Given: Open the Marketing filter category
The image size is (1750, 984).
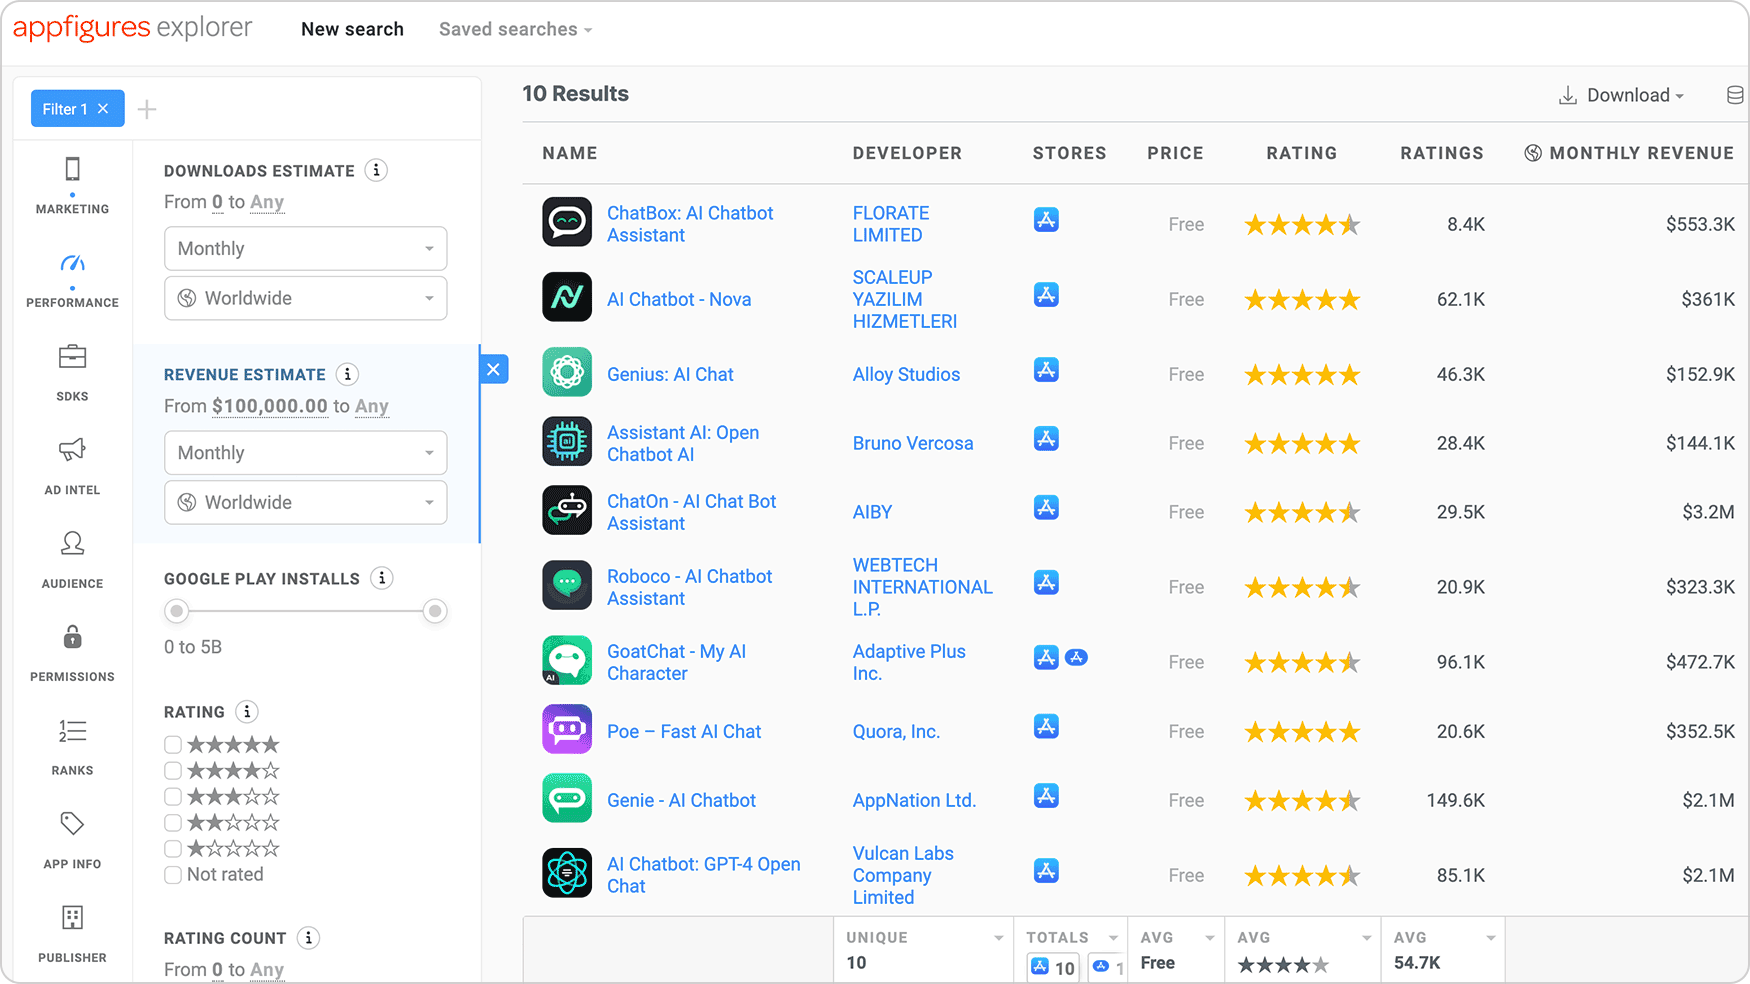Looking at the screenshot, I should 72,186.
